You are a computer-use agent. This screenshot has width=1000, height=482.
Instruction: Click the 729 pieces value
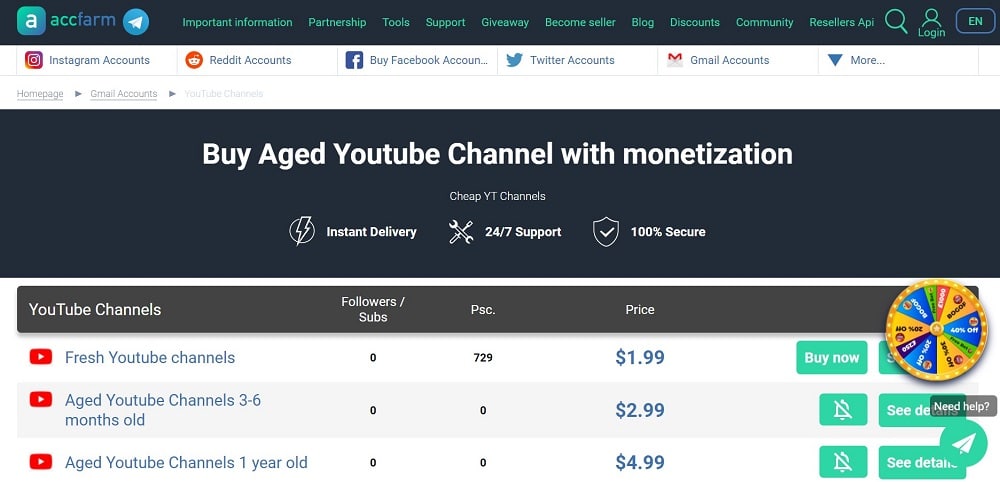click(483, 358)
